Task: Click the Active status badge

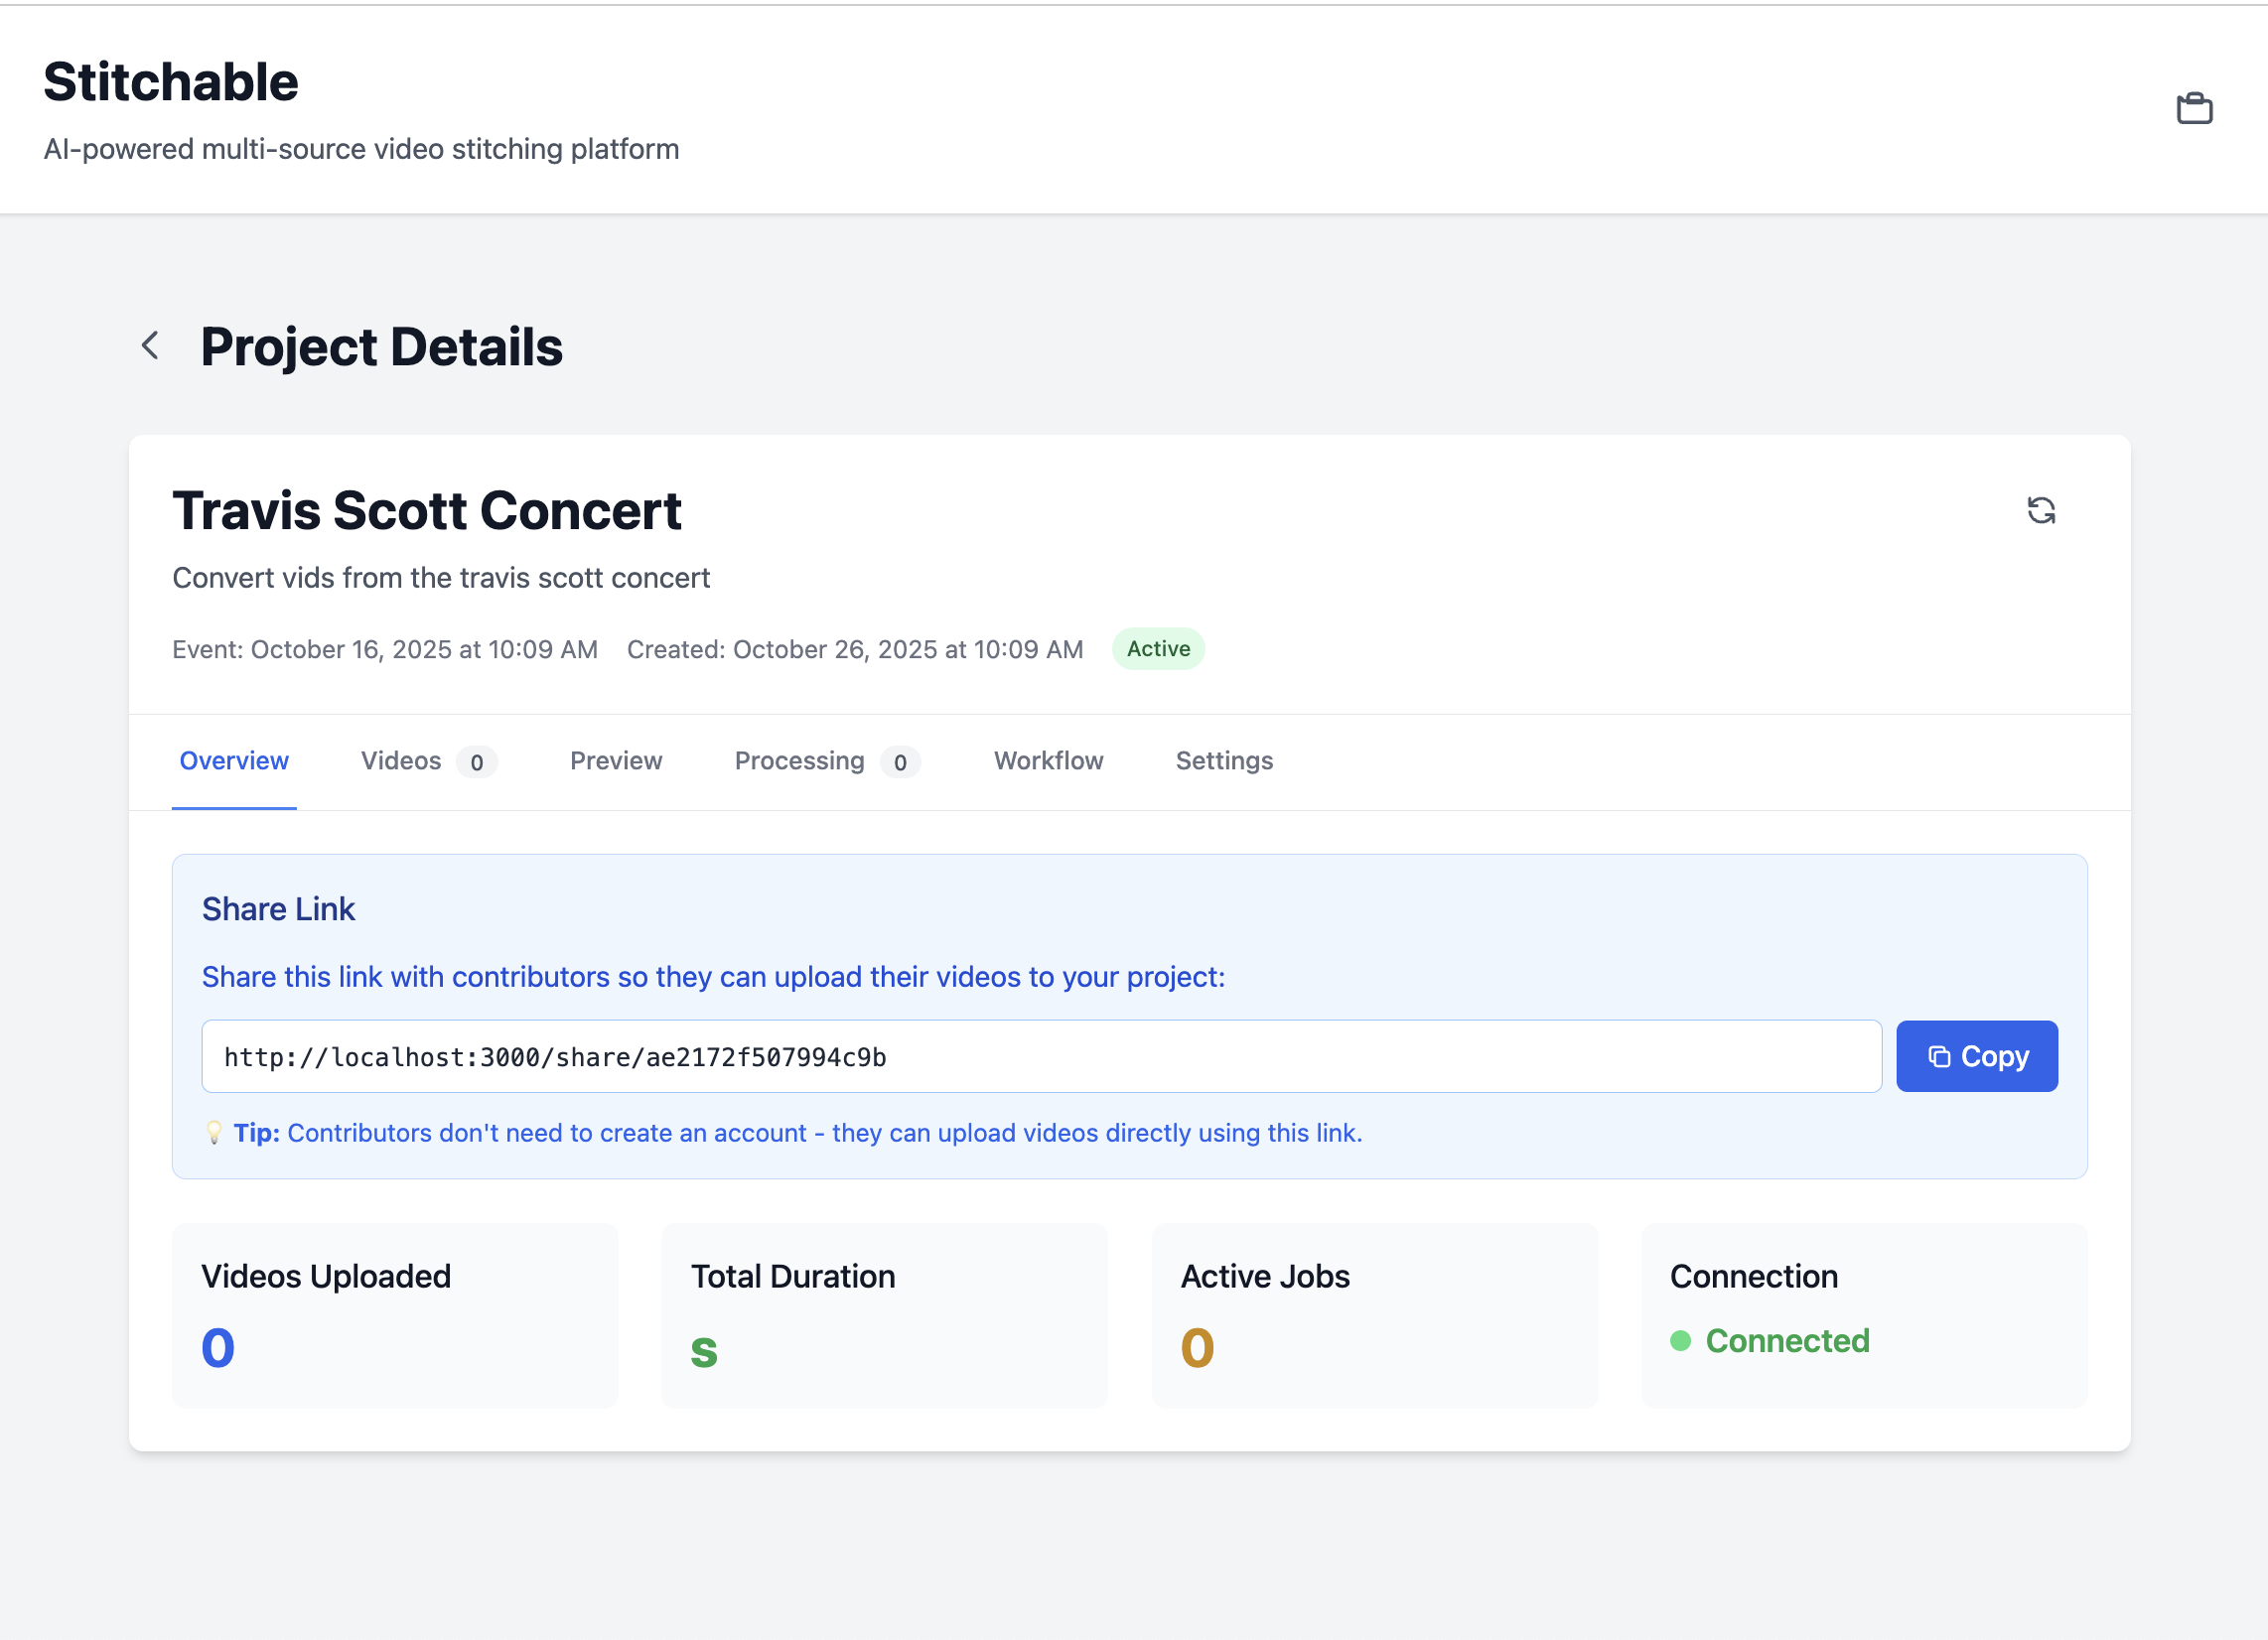Action: click(1158, 649)
